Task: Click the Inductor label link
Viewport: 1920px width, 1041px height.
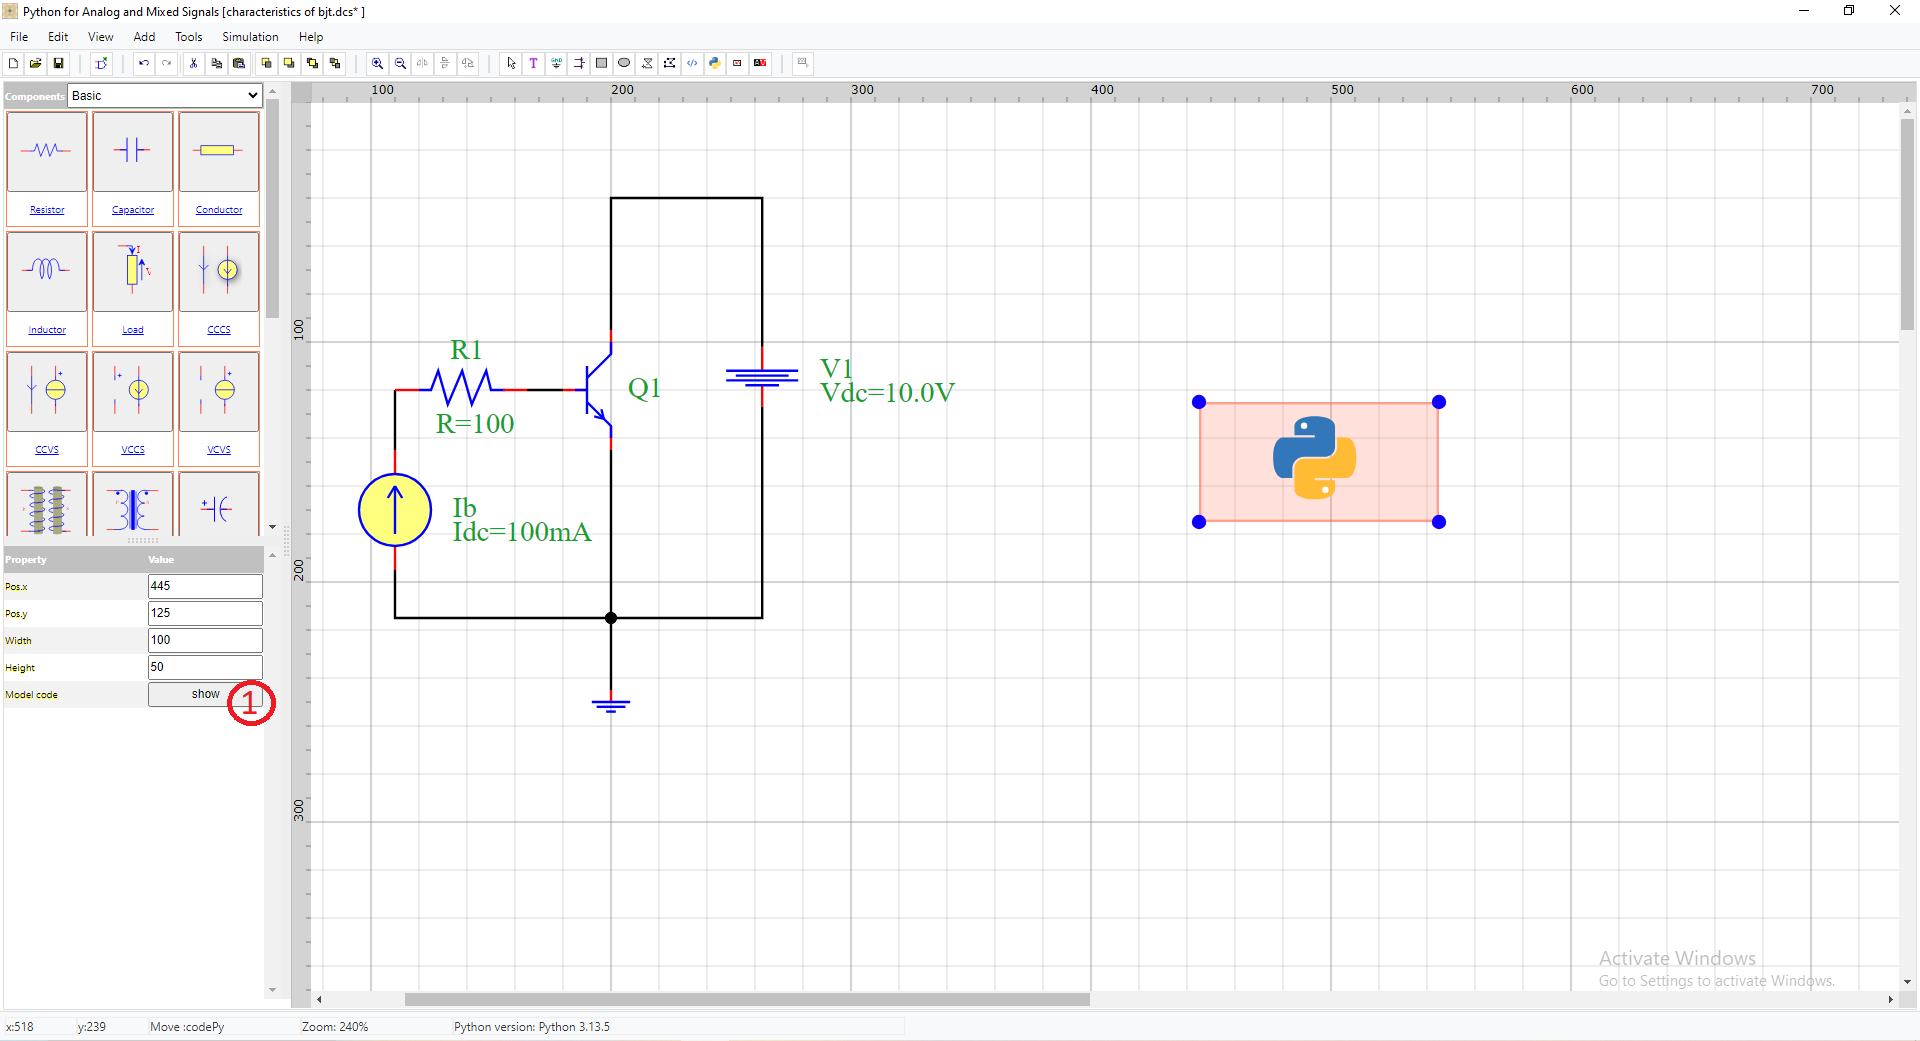Action: pos(47,330)
